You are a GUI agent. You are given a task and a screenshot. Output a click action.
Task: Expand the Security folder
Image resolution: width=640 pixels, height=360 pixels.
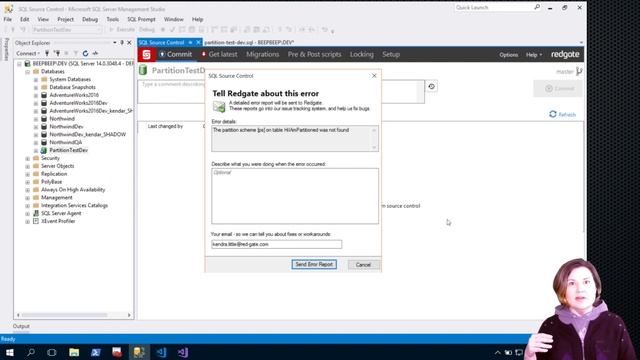[27, 159]
